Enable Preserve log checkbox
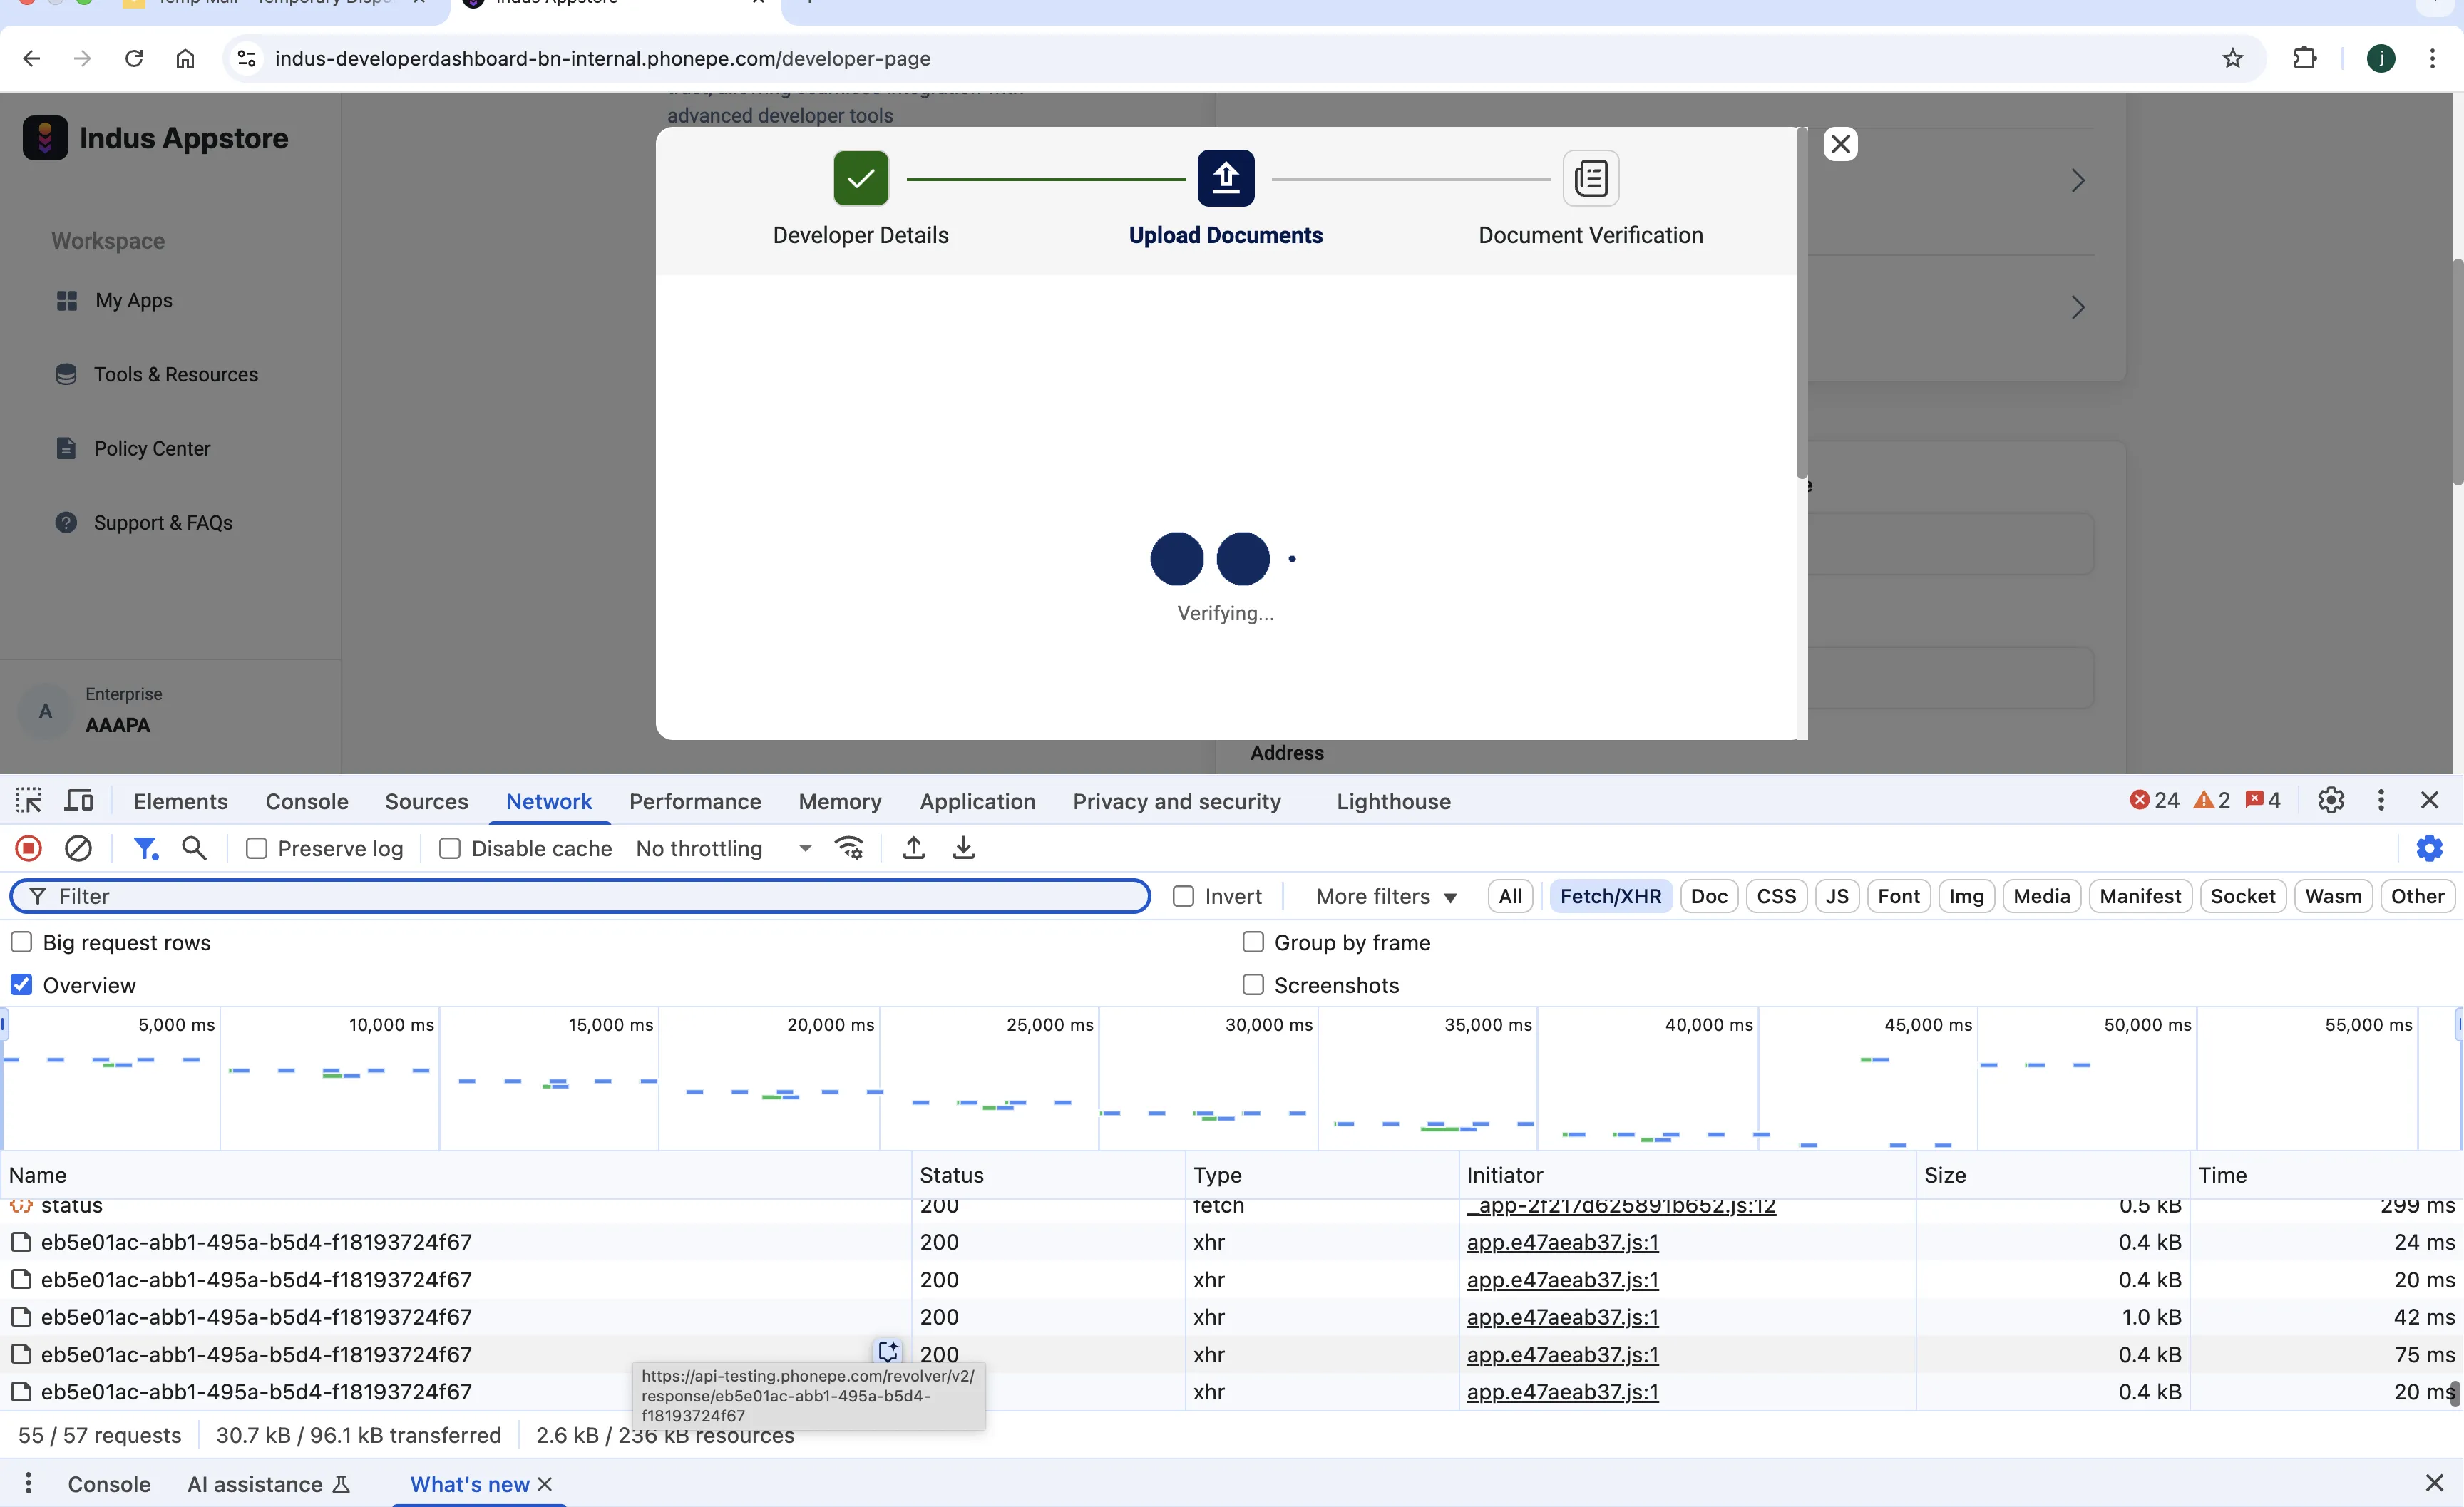The image size is (2464, 1507). point(257,848)
